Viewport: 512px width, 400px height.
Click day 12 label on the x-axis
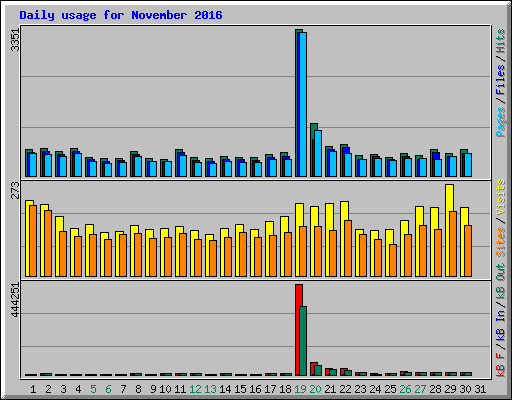(x=195, y=389)
